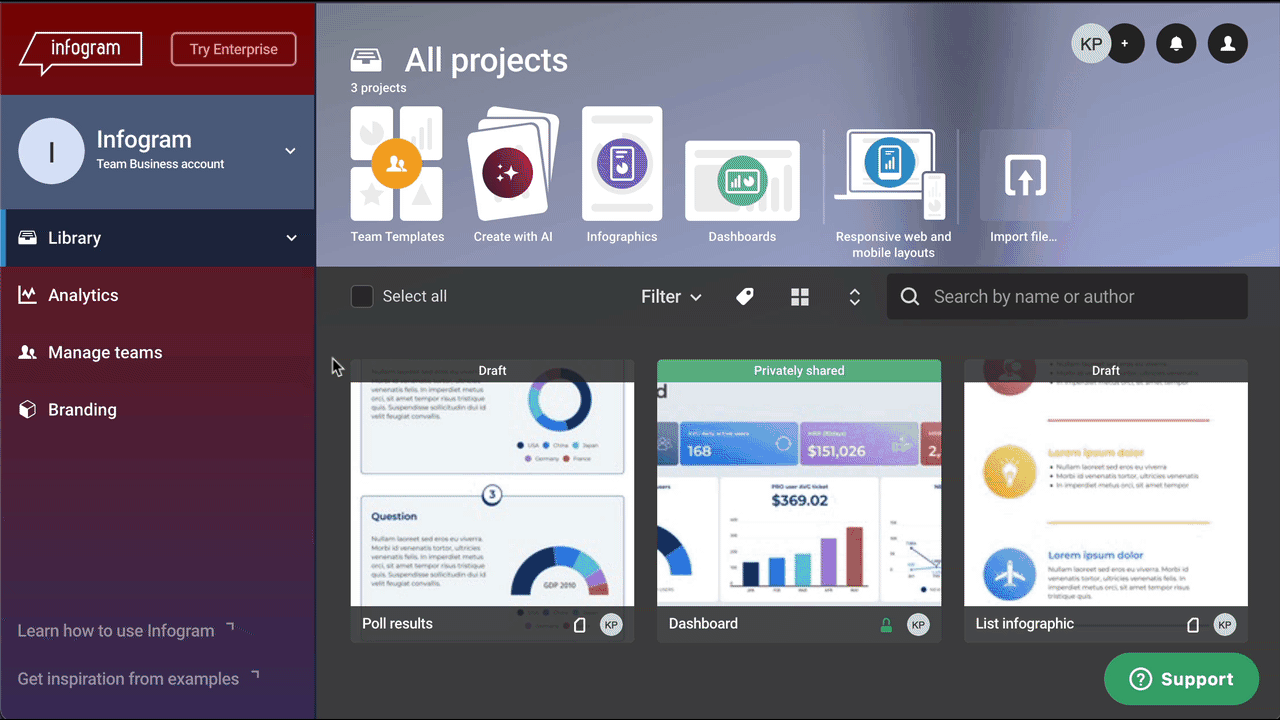Click KP author badge on List infographic
The height and width of the screenshot is (720, 1280).
pyautogui.click(x=1225, y=625)
